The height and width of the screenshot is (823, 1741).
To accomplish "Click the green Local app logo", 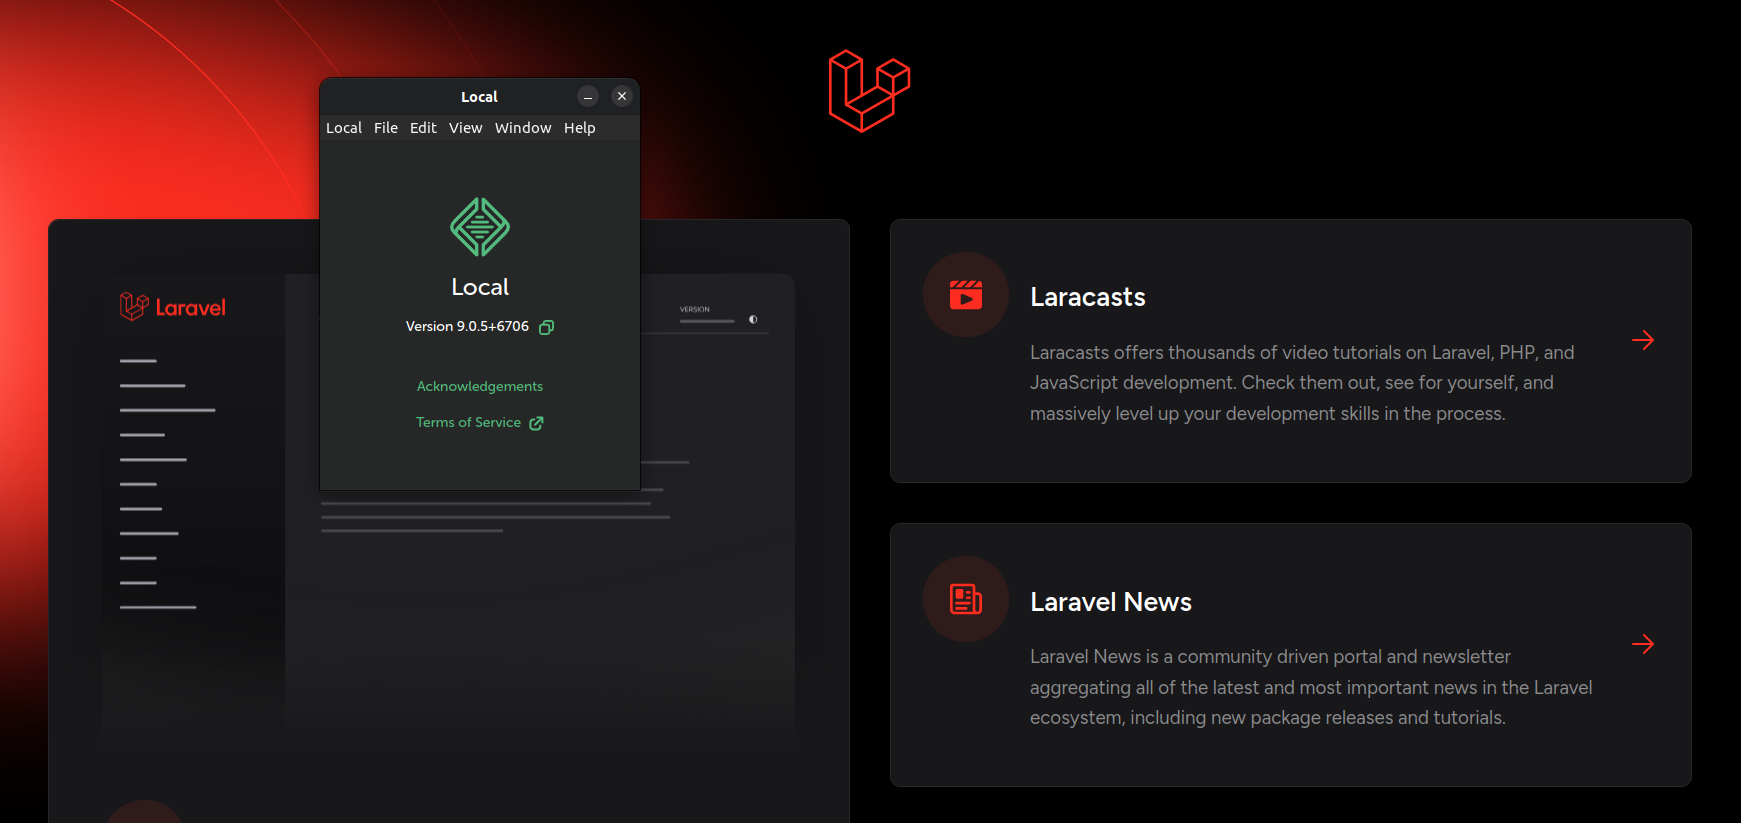I will tap(480, 227).
